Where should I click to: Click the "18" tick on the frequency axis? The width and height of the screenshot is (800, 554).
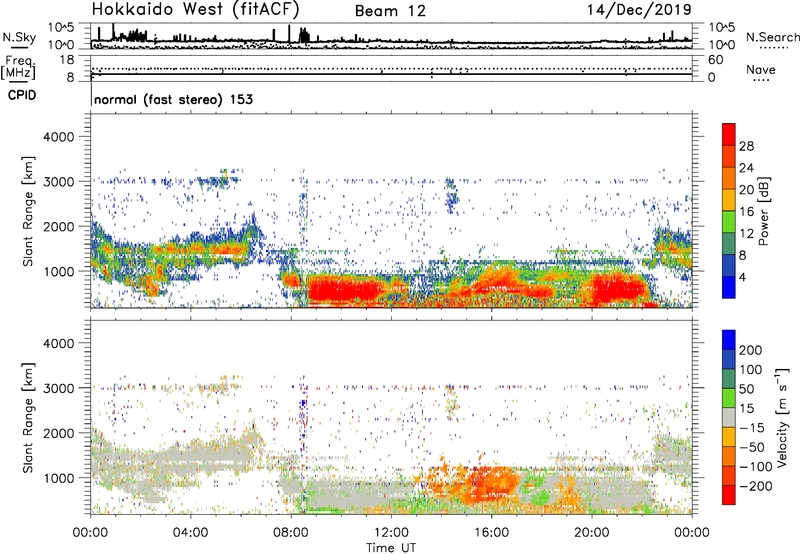click(67, 60)
